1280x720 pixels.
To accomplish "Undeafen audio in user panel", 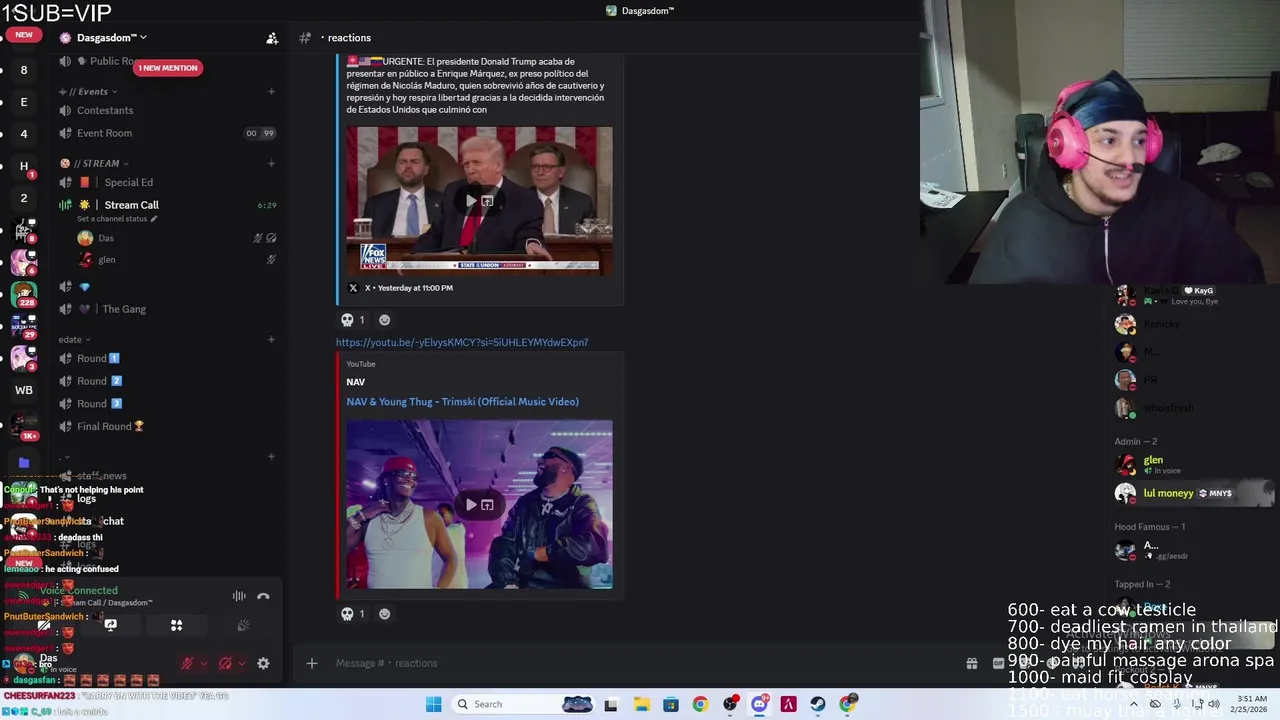I will 225,663.
